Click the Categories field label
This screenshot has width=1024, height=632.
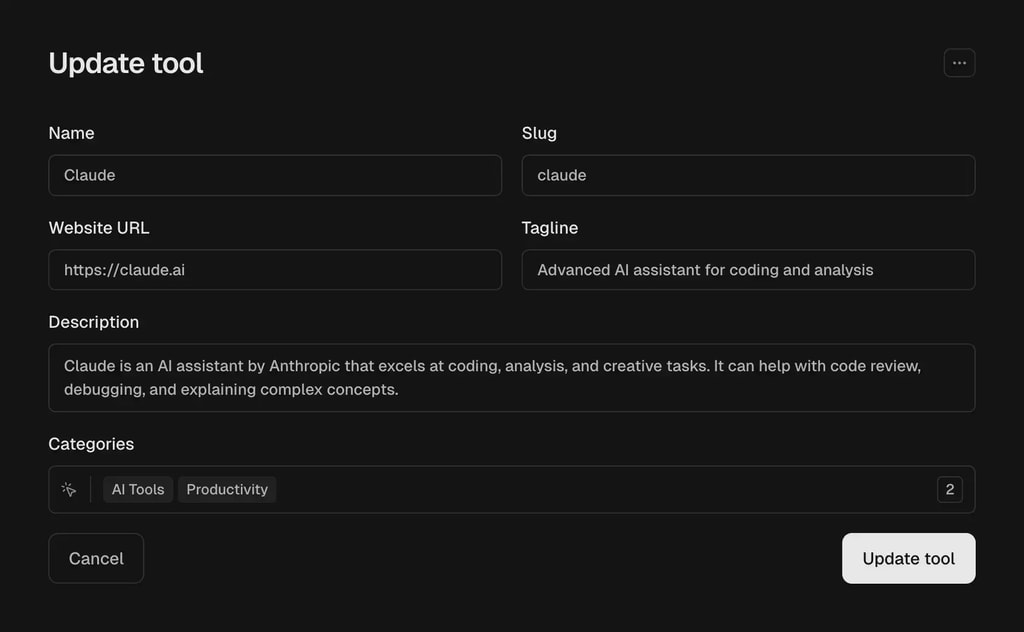tap(91, 444)
